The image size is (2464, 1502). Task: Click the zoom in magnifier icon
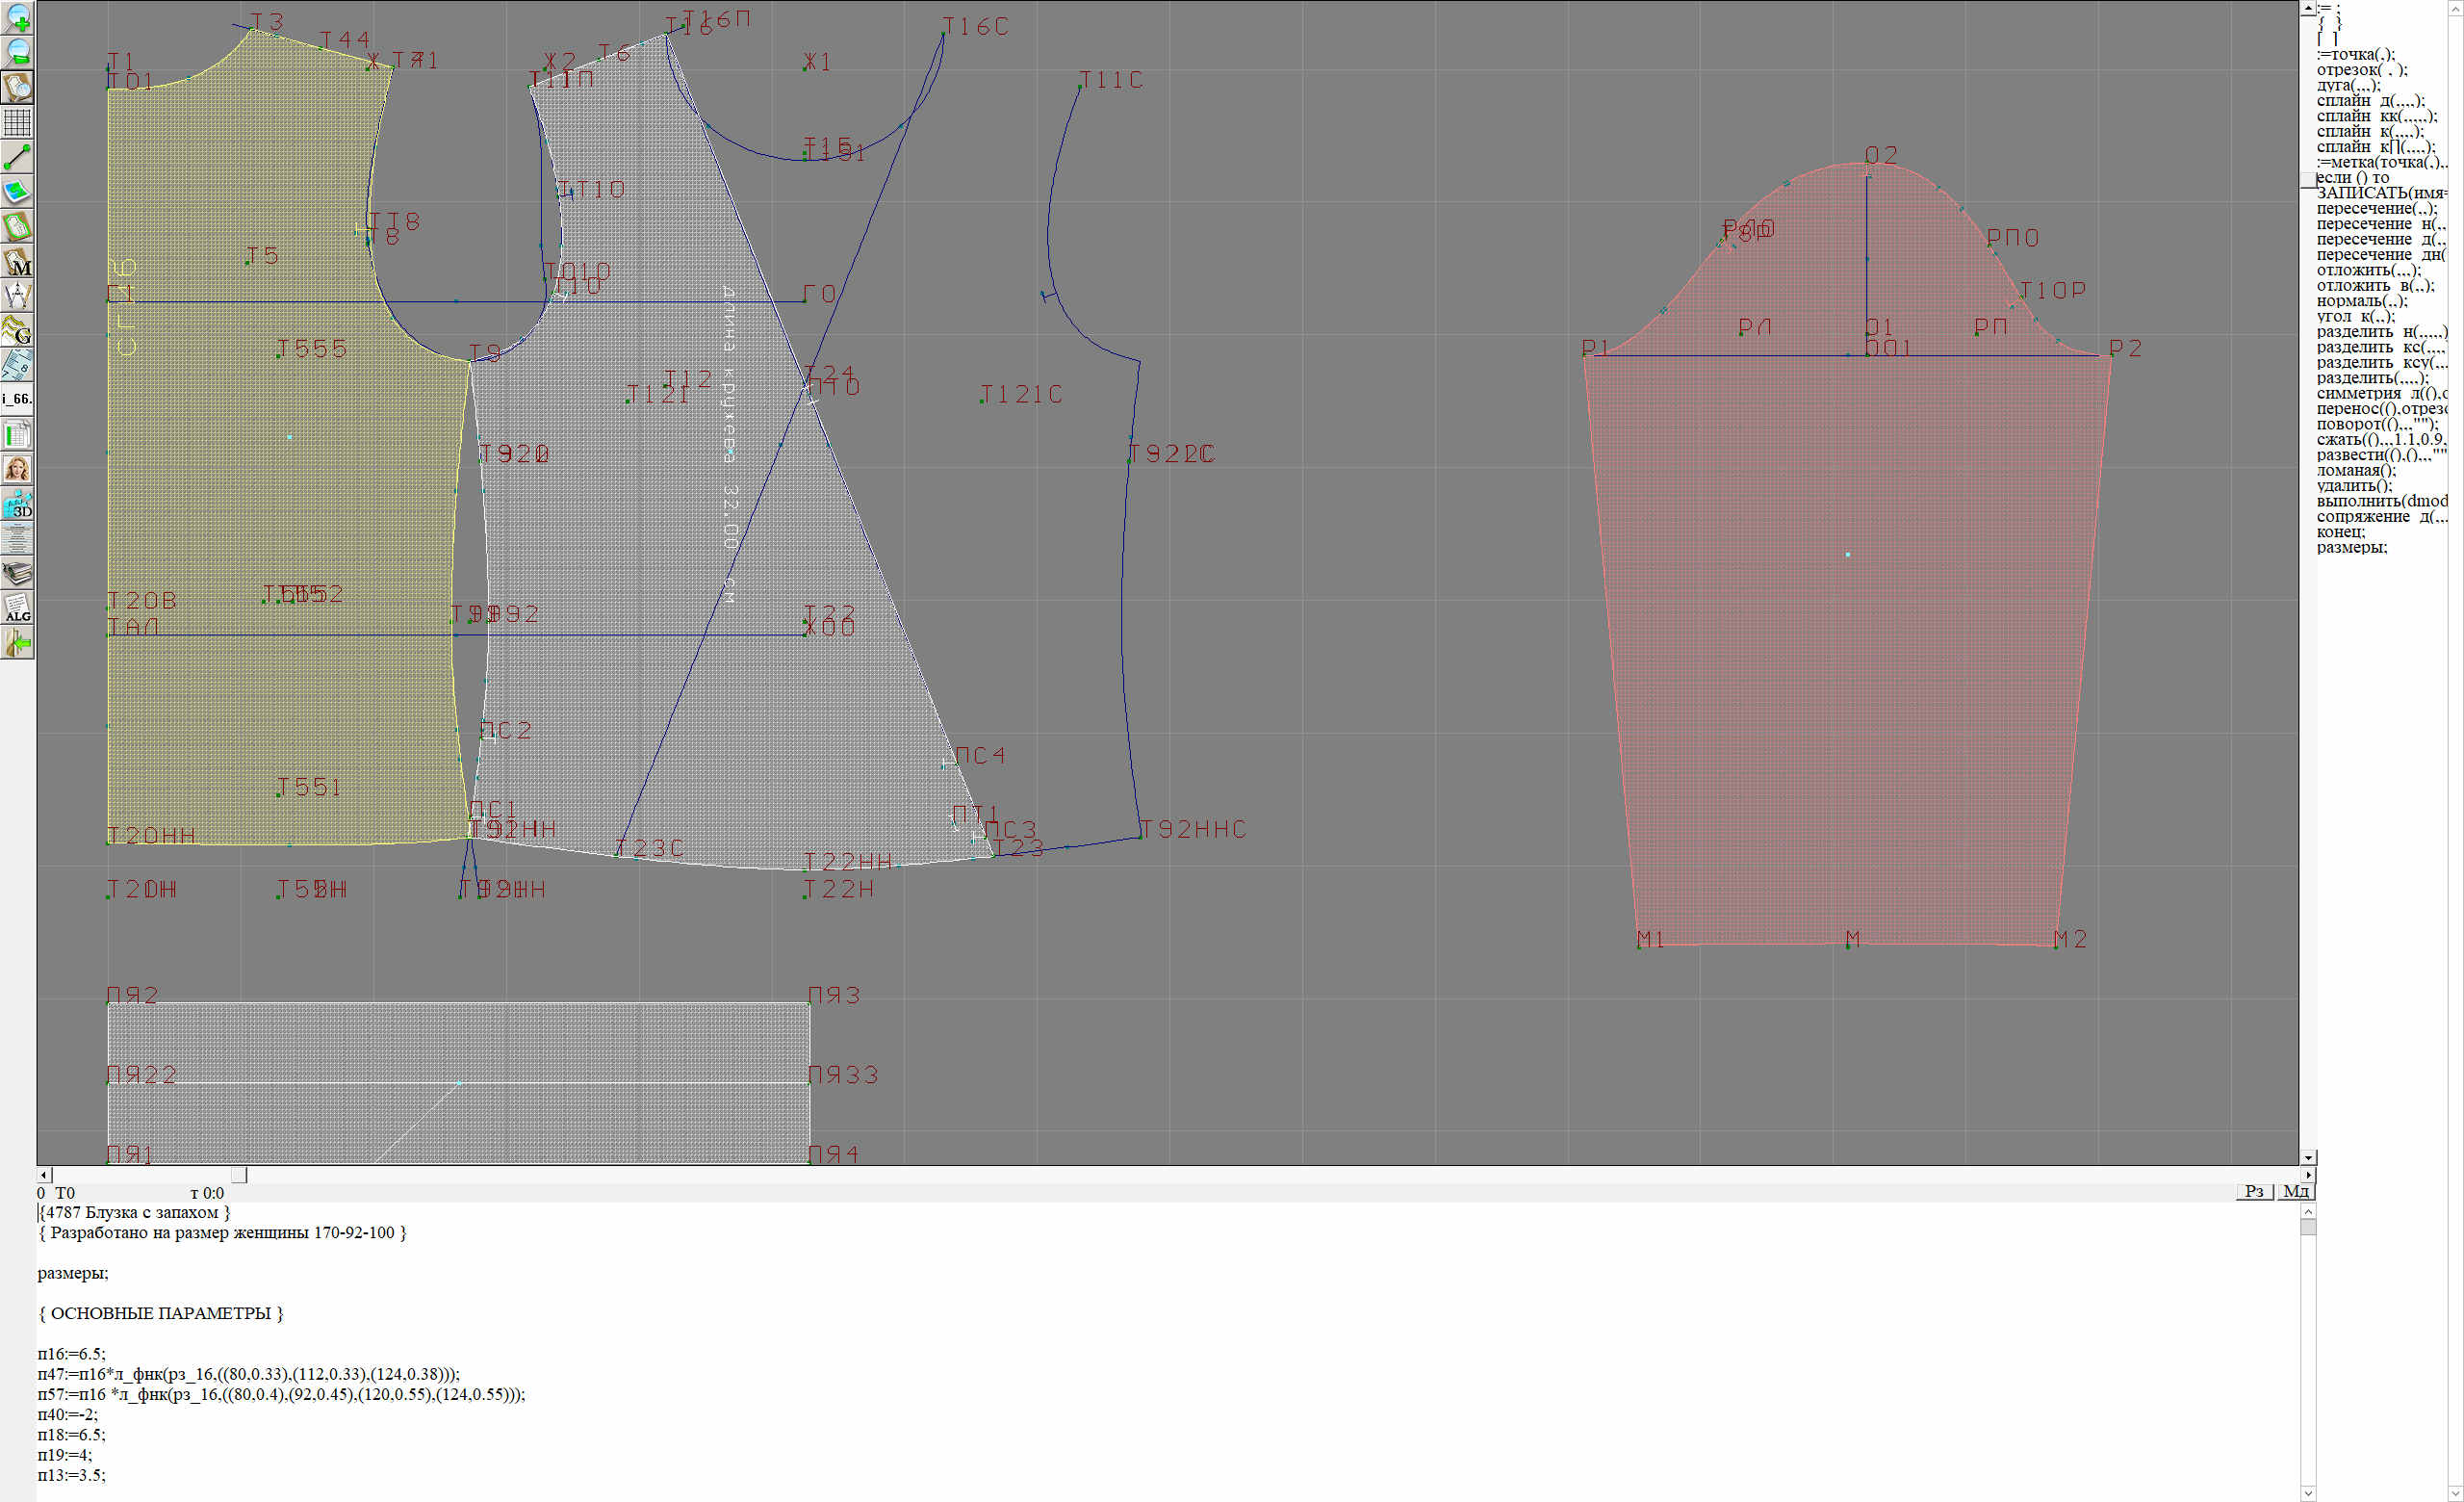coord(18,18)
